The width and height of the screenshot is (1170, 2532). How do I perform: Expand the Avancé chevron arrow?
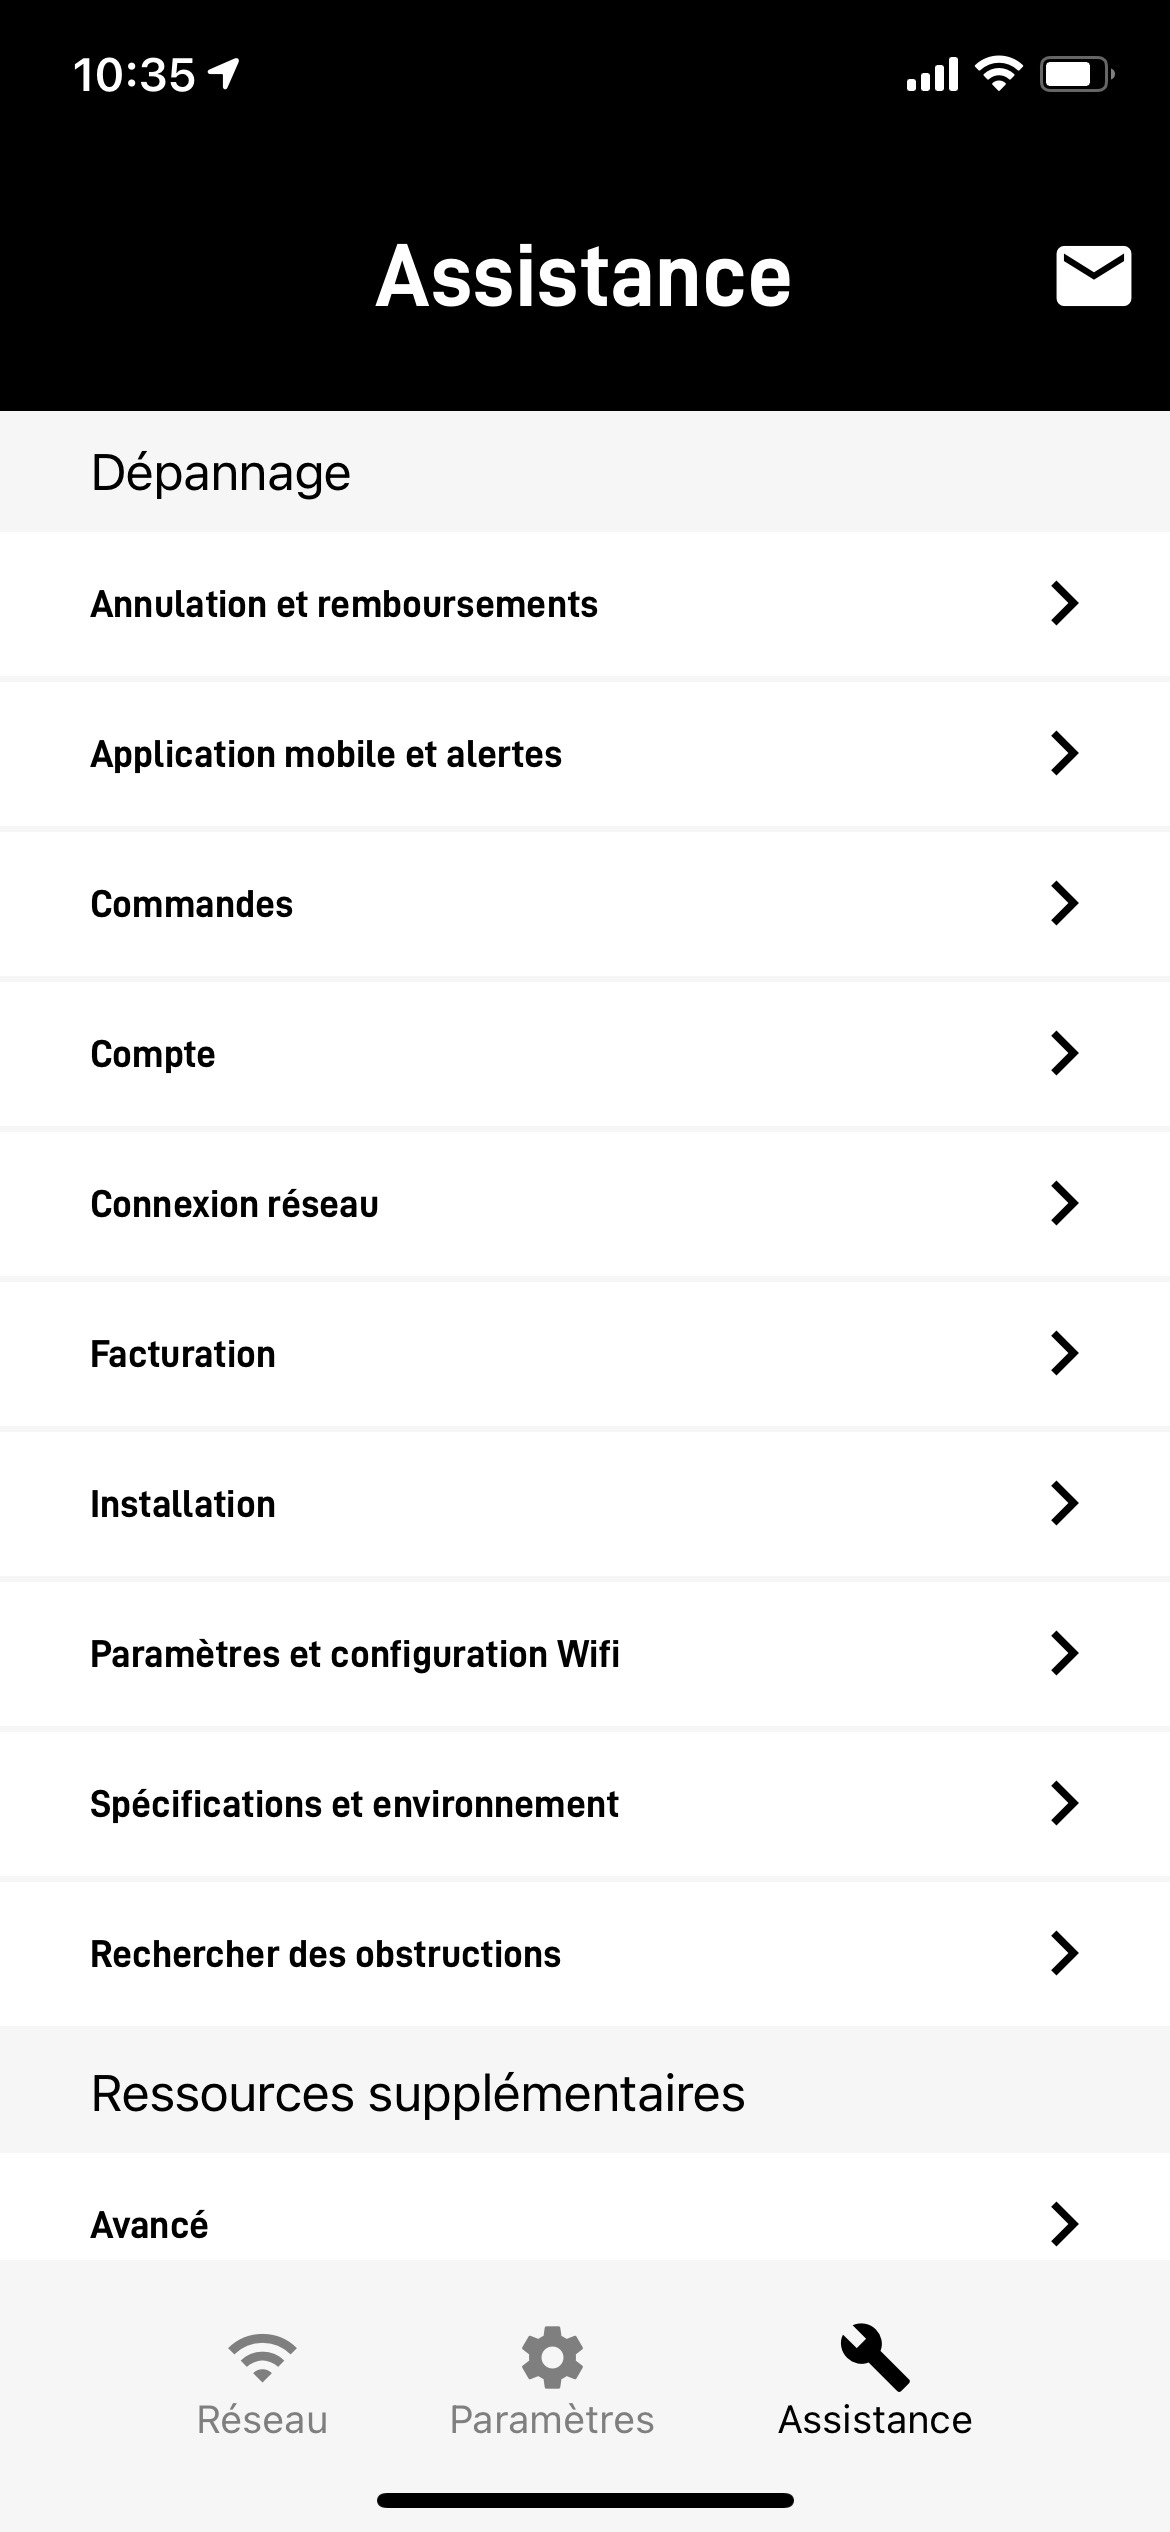pyautogui.click(x=1064, y=2224)
